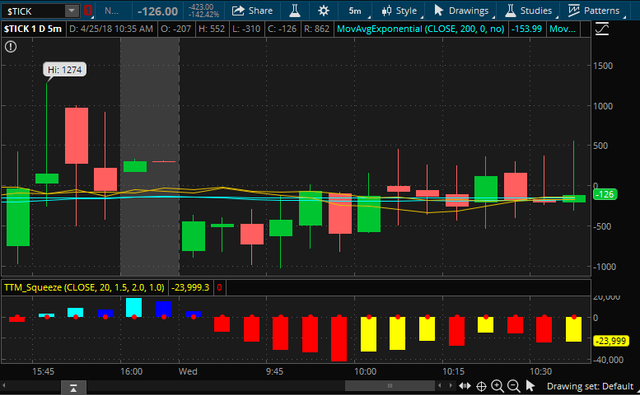Click the "Wed" time axis label
Image resolution: width=640 pixels, height=395 pixels.
click(188, 372)
